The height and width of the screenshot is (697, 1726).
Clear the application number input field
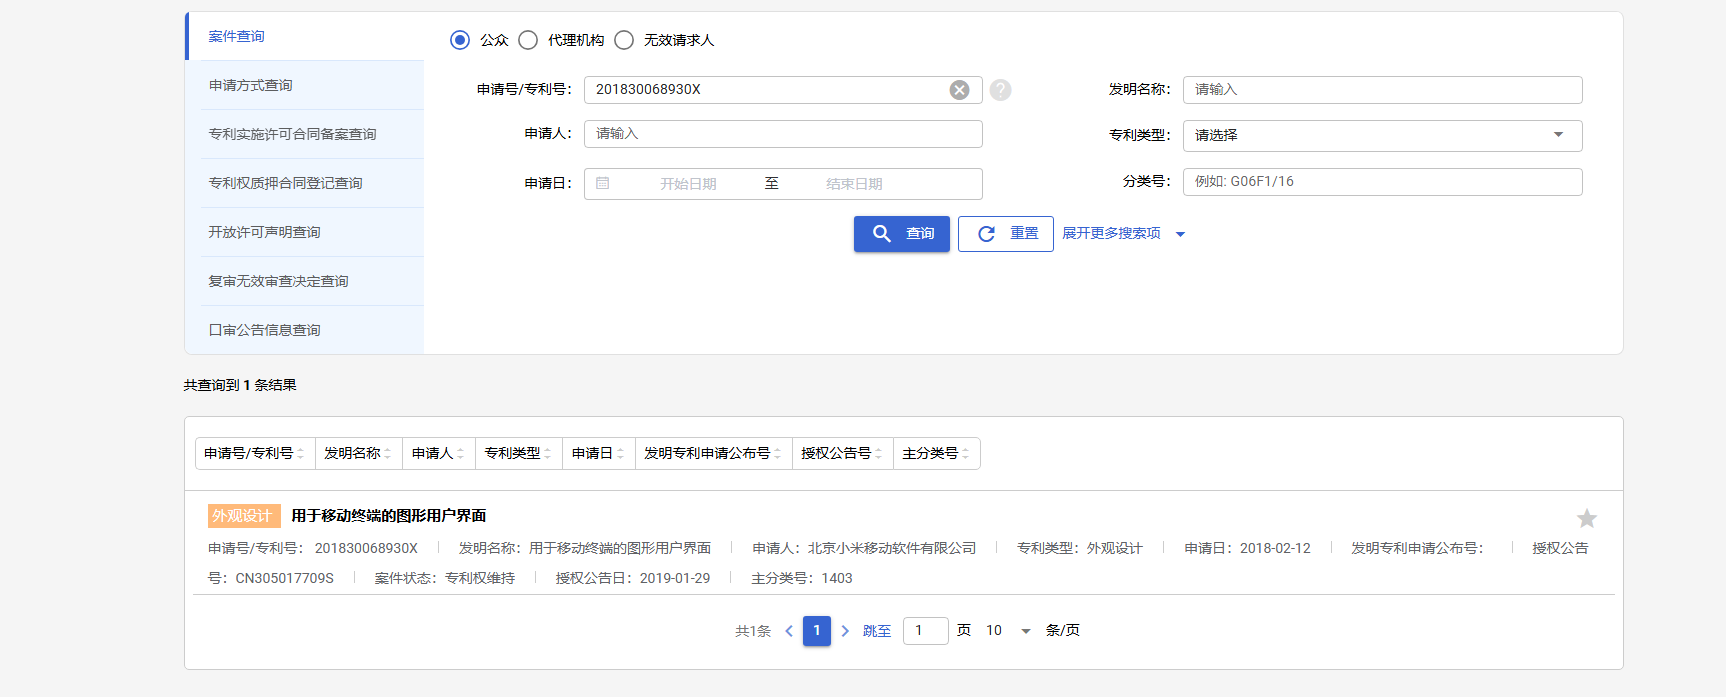point(959,90)
